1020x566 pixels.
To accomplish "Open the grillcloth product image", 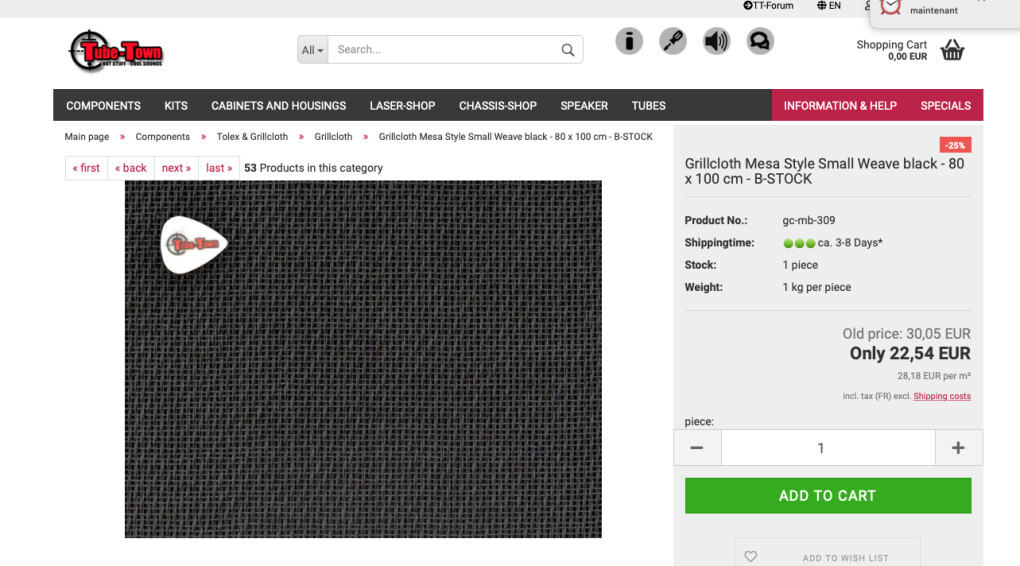I will click(363, 359).
